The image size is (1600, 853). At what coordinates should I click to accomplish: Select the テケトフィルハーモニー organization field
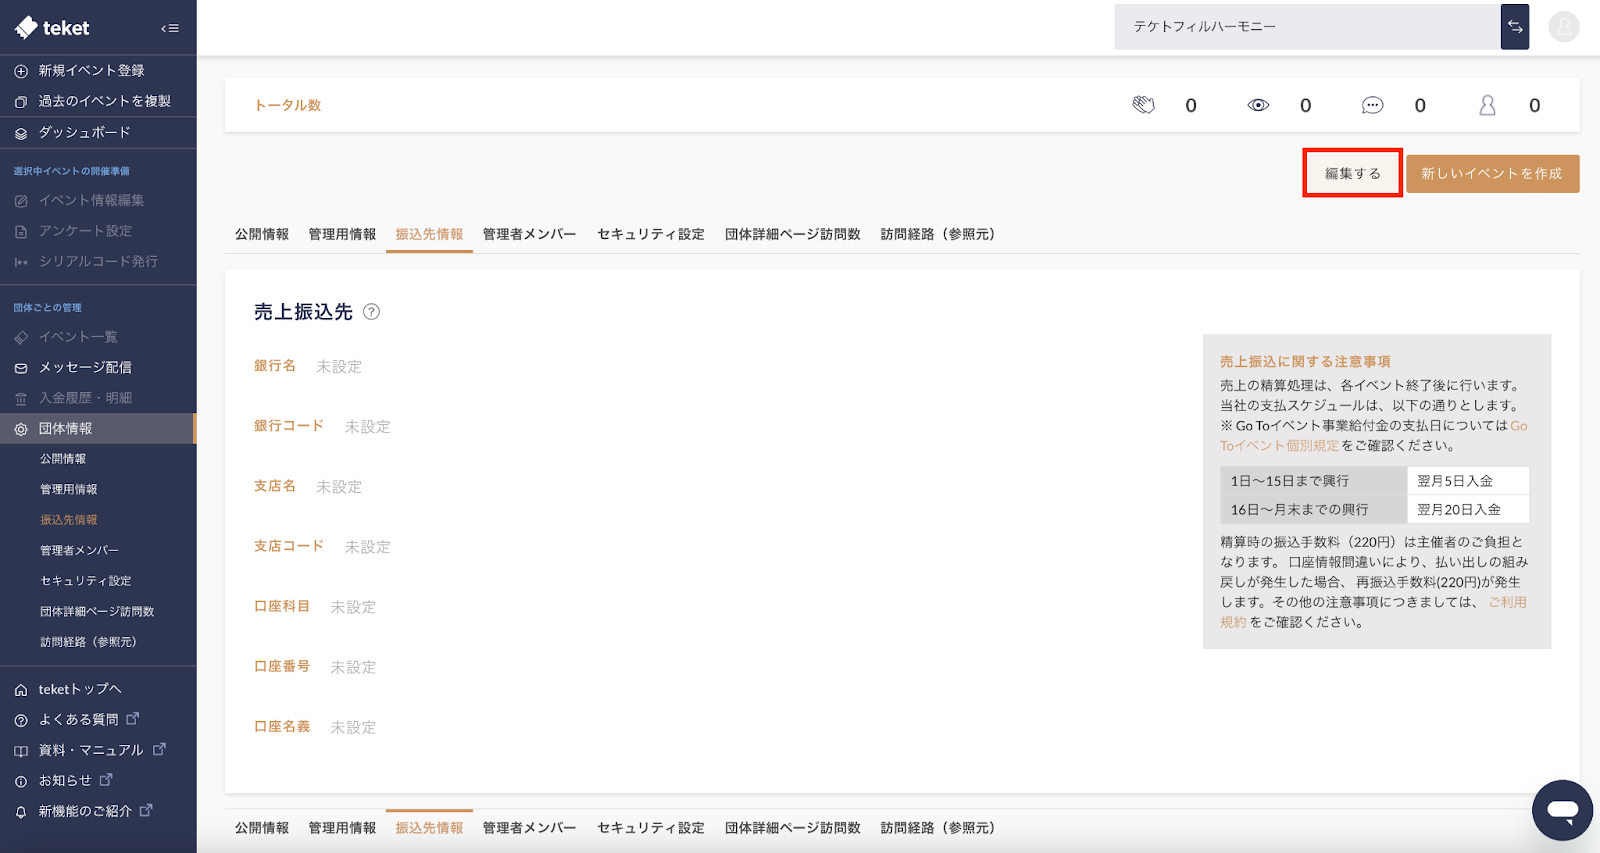click(1307, 27)
